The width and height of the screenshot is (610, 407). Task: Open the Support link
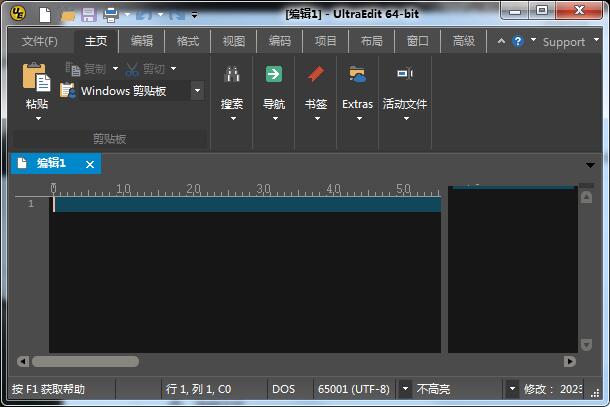(x=564, y=42)
